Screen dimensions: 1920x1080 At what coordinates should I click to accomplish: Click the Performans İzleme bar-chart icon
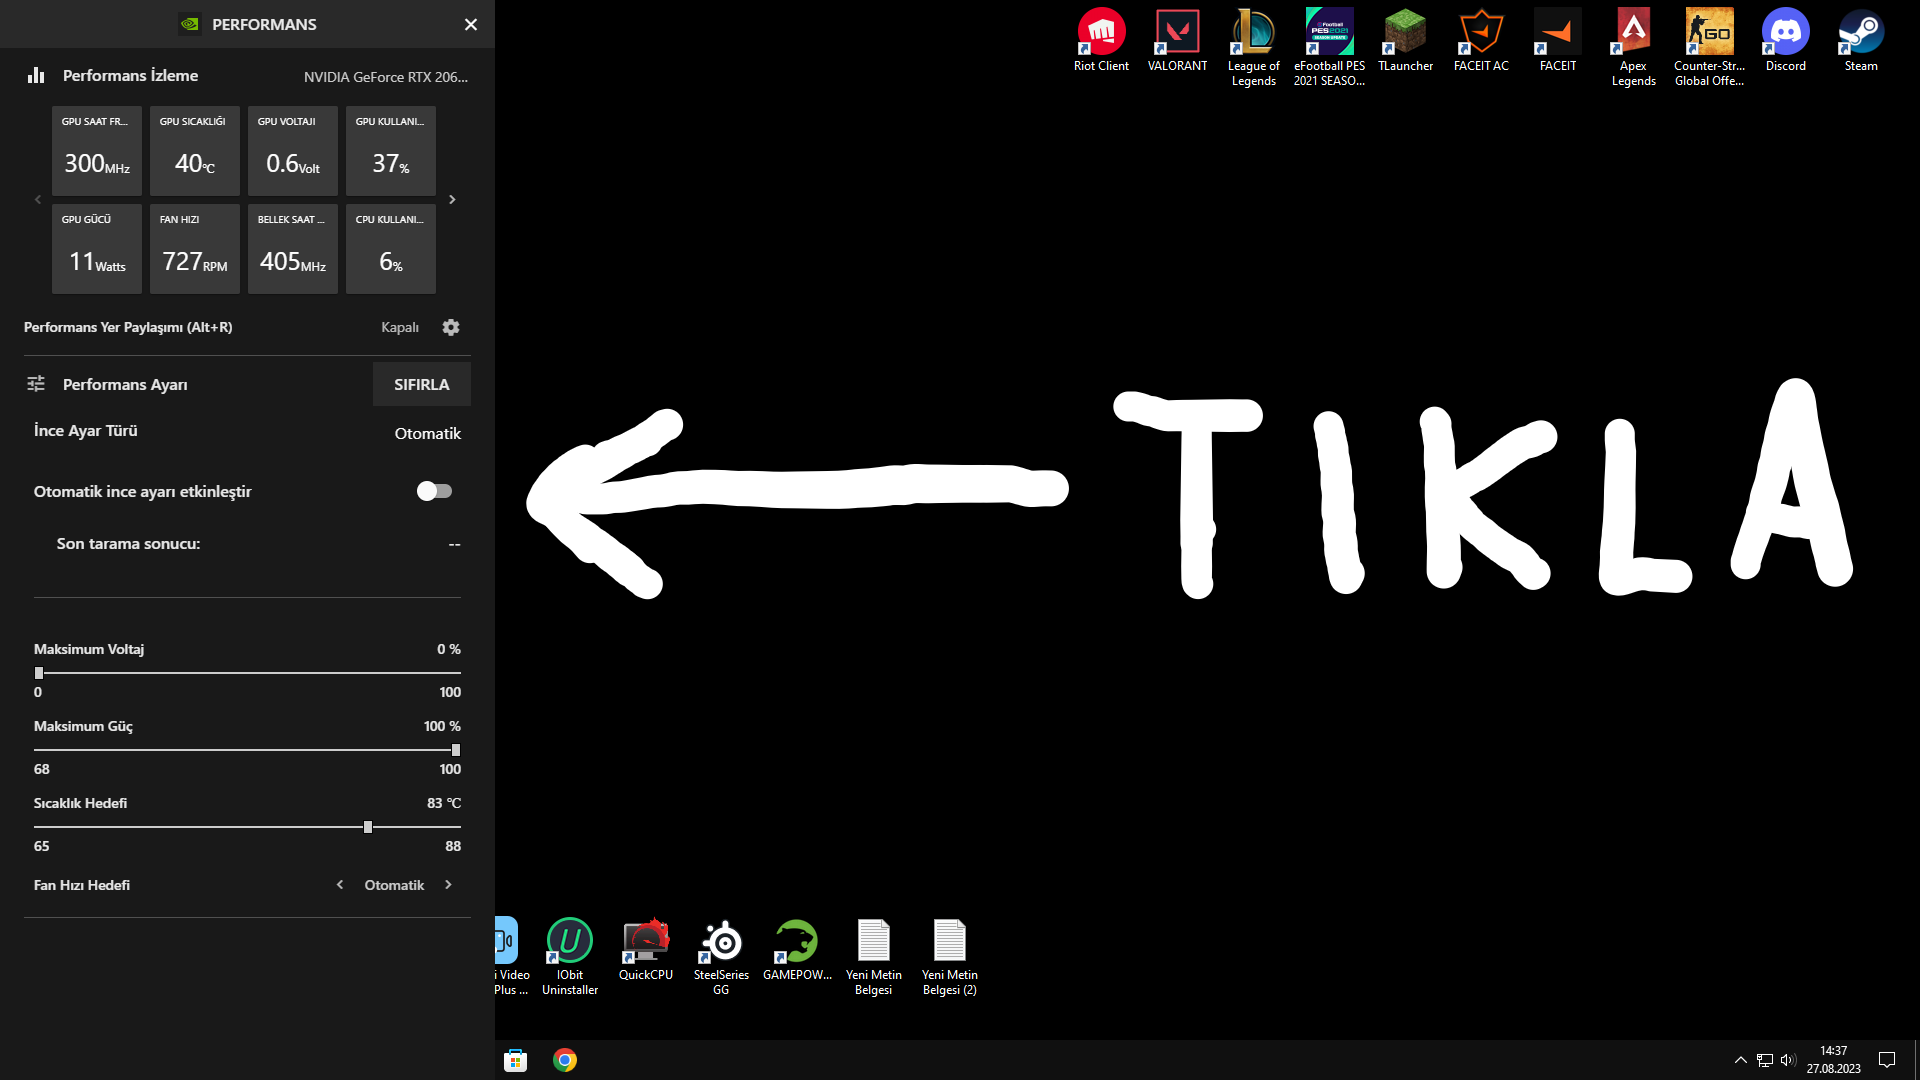pyautogui.click(x=36, y=75)
